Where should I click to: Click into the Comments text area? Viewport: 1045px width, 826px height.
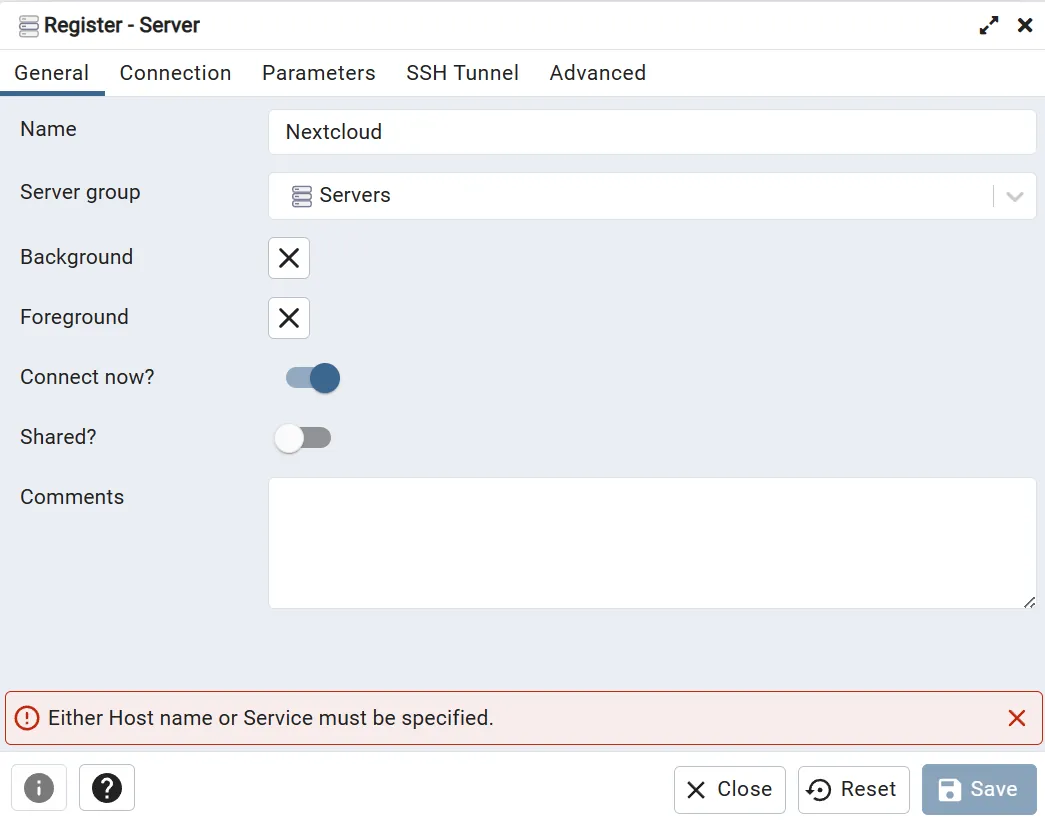[651, 542]
